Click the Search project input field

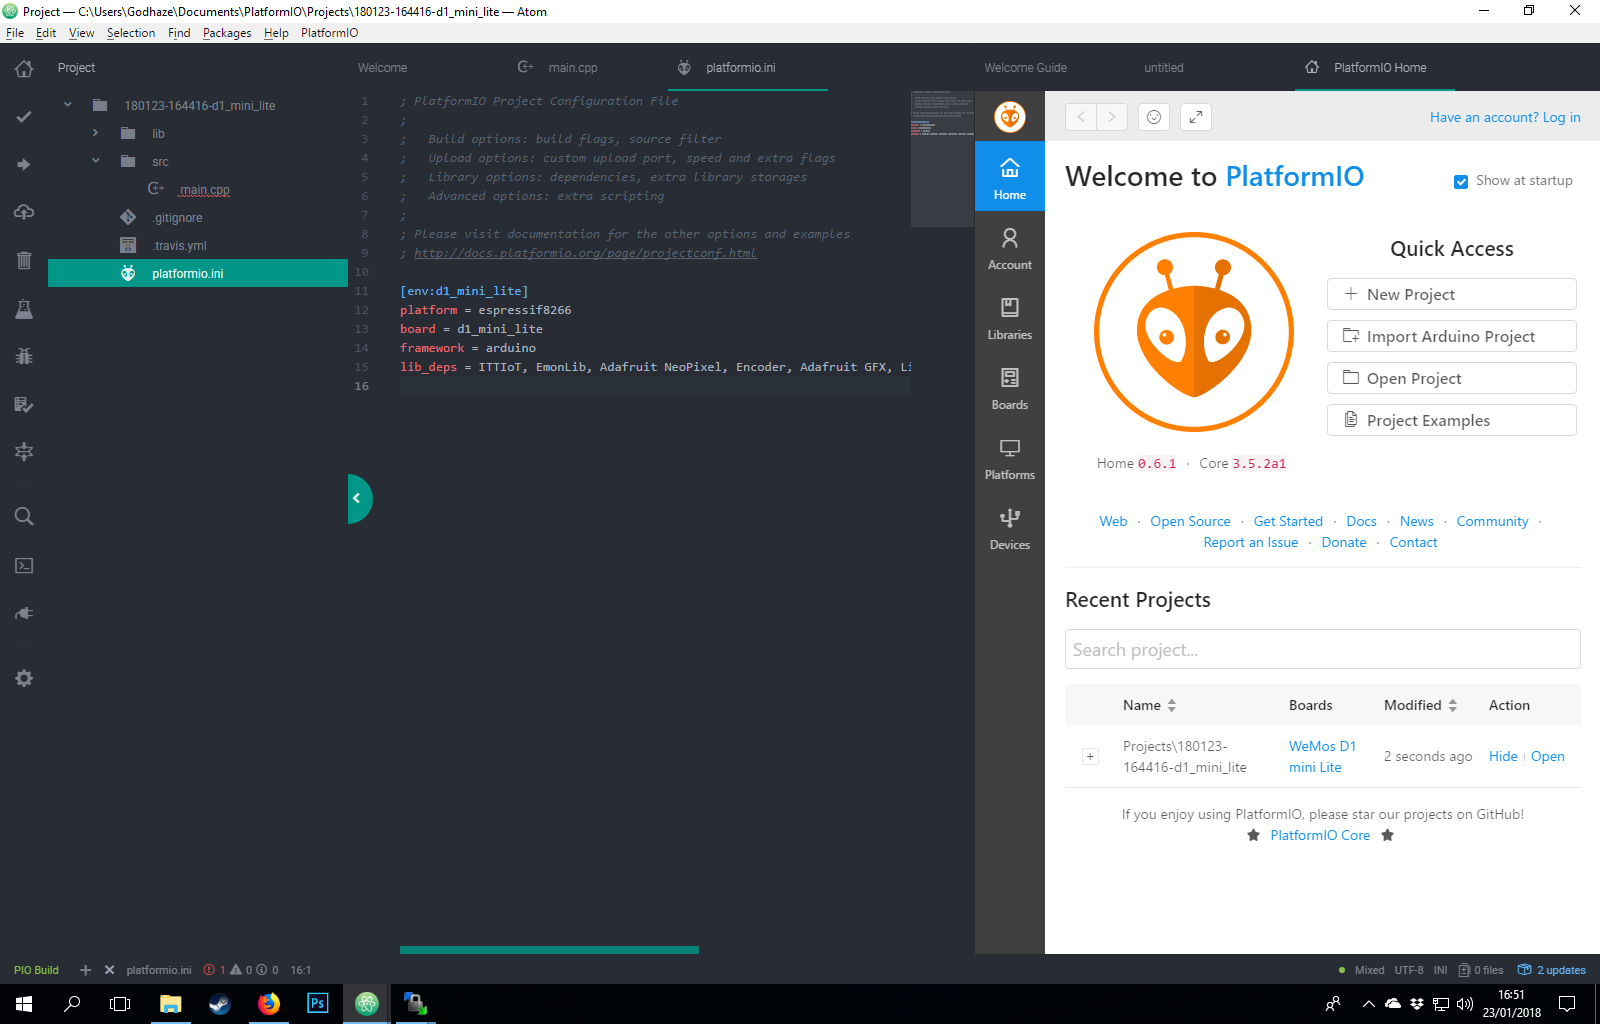coord(1322,650)
